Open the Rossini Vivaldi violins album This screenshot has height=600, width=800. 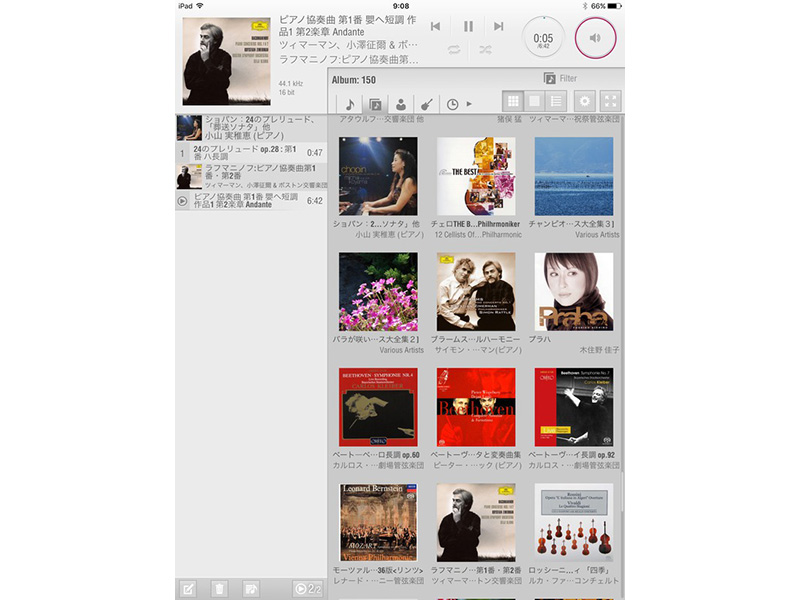pyautogui.click(x=574, y=522)
